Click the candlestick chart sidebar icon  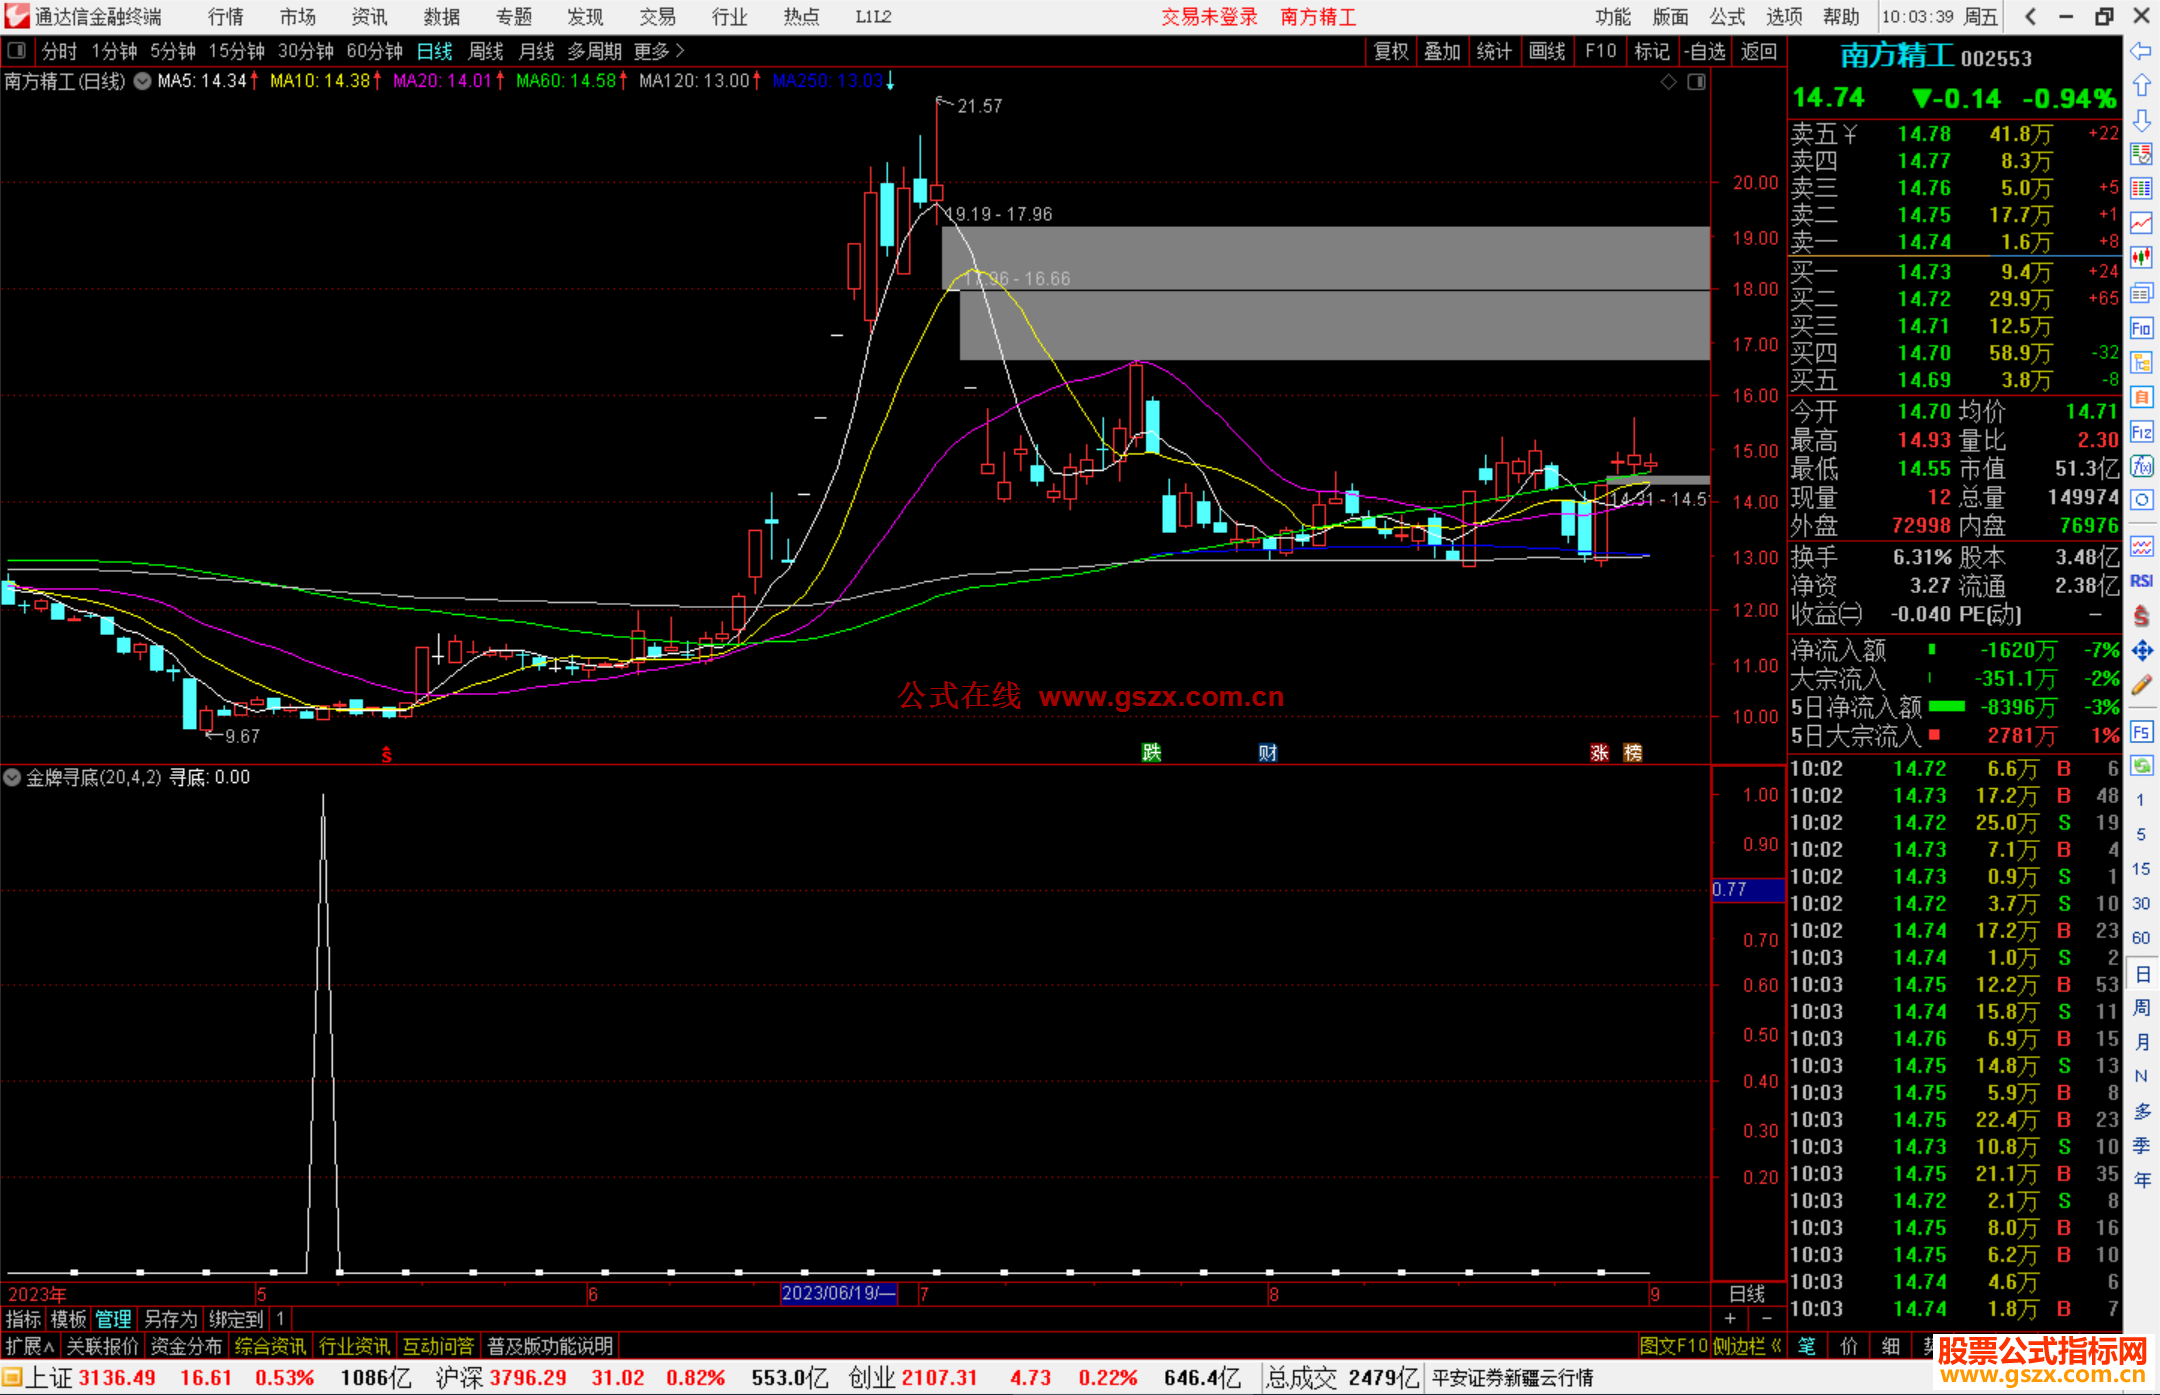(2141, 258)
